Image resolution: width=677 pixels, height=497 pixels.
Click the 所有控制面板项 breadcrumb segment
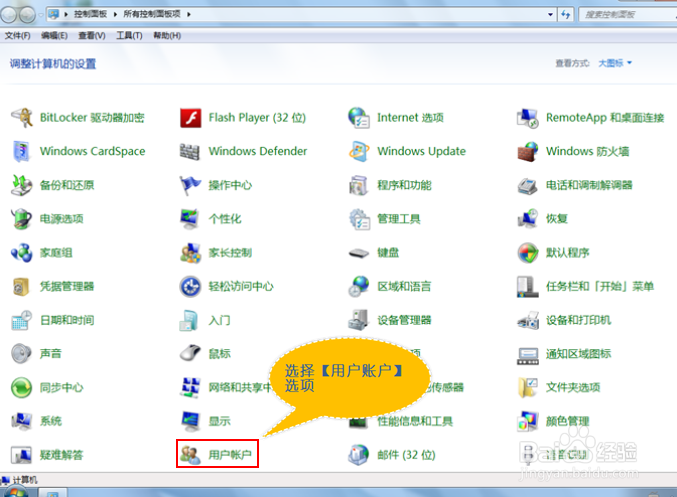coord(152,14)
